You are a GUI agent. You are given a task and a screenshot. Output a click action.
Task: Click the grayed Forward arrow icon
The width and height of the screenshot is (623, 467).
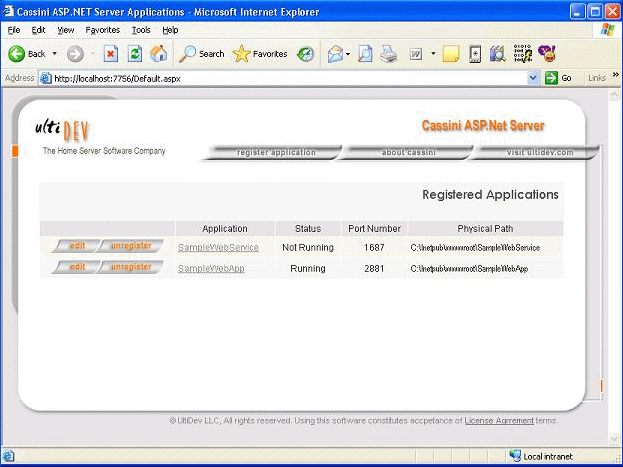(75, 54)
